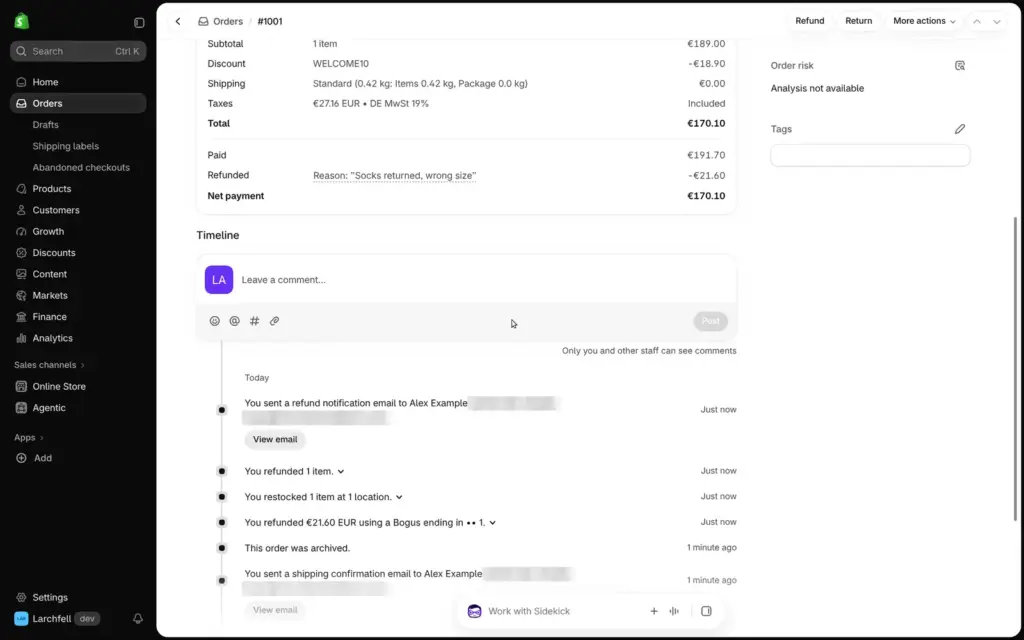This screenshot has width=1024, height=640.
Task: Open the notifications bell
Action: [138, 618]
